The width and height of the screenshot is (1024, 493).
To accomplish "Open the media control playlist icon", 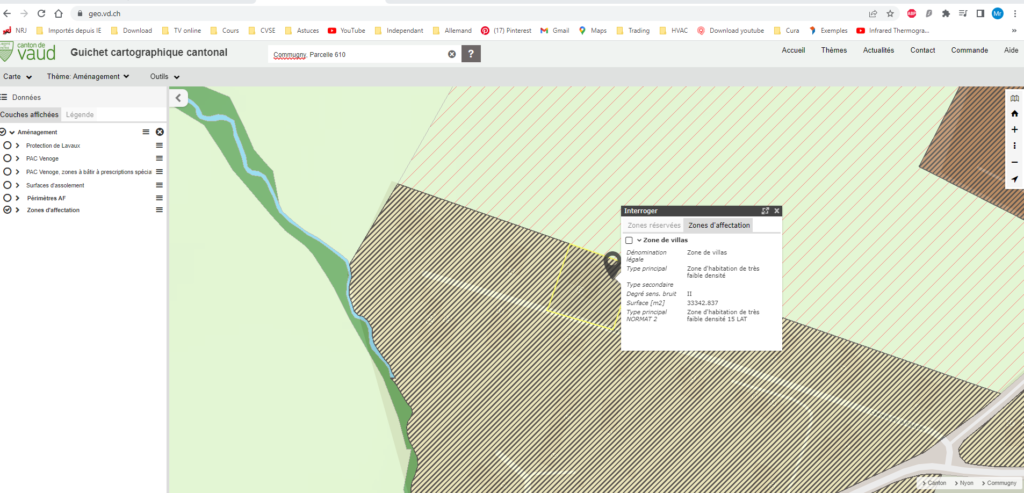I will click(963, 13).
